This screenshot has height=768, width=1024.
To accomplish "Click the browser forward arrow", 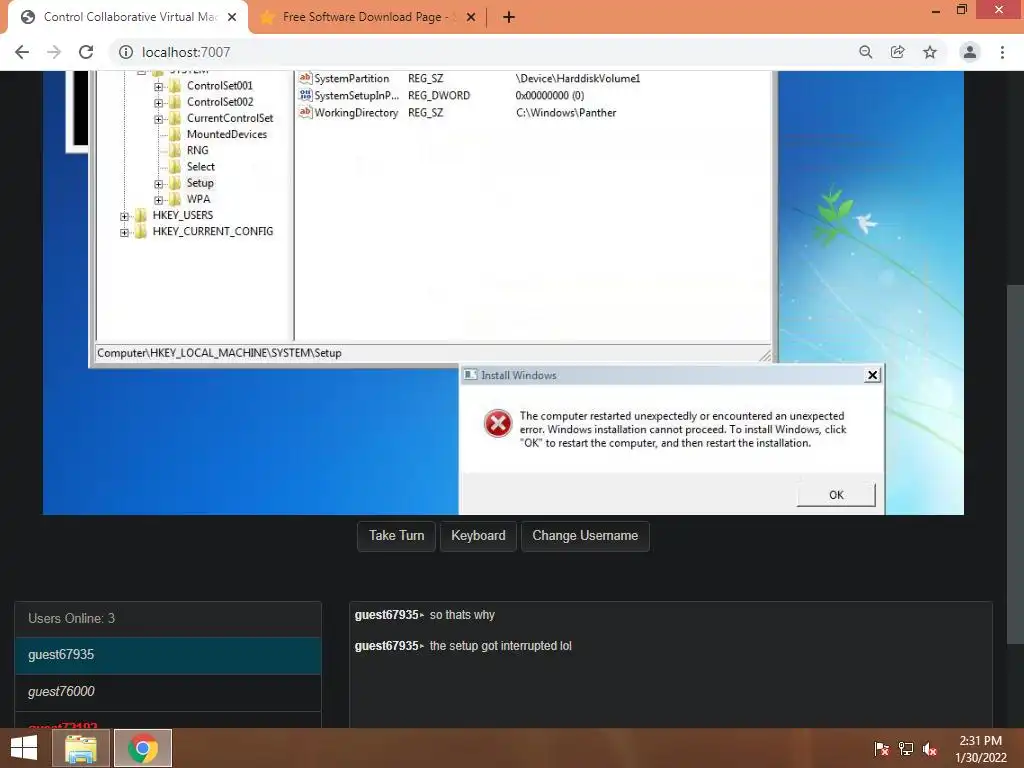I will click(54, 52).
